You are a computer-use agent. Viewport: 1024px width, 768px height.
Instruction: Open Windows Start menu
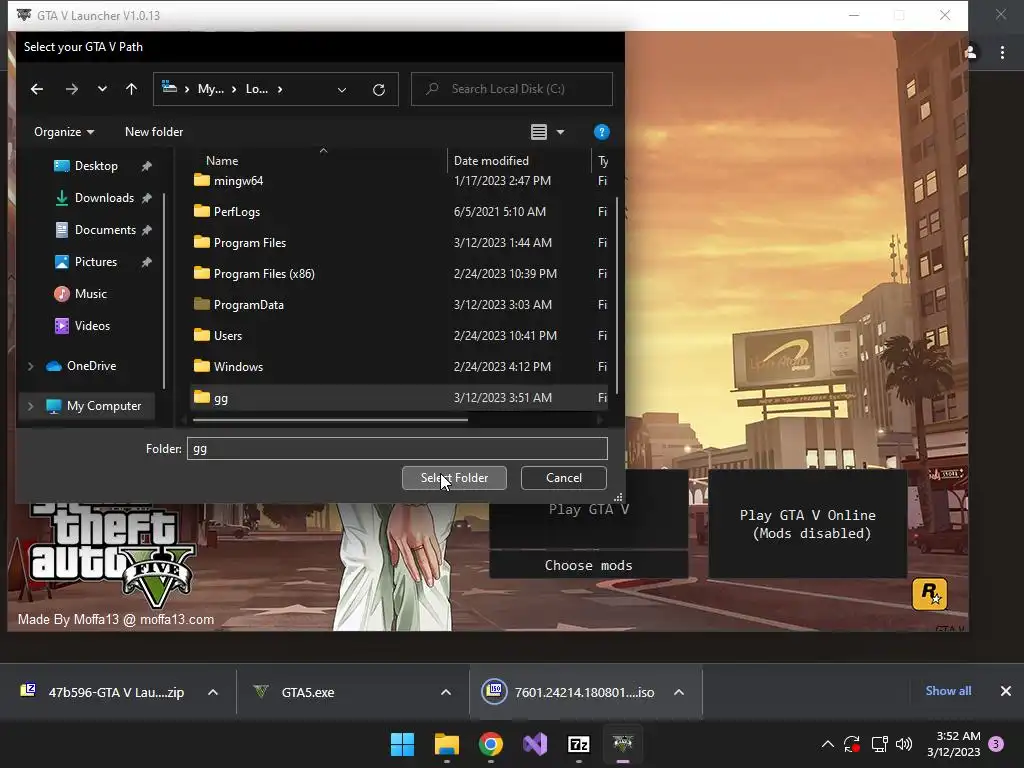tap(402, 744)
